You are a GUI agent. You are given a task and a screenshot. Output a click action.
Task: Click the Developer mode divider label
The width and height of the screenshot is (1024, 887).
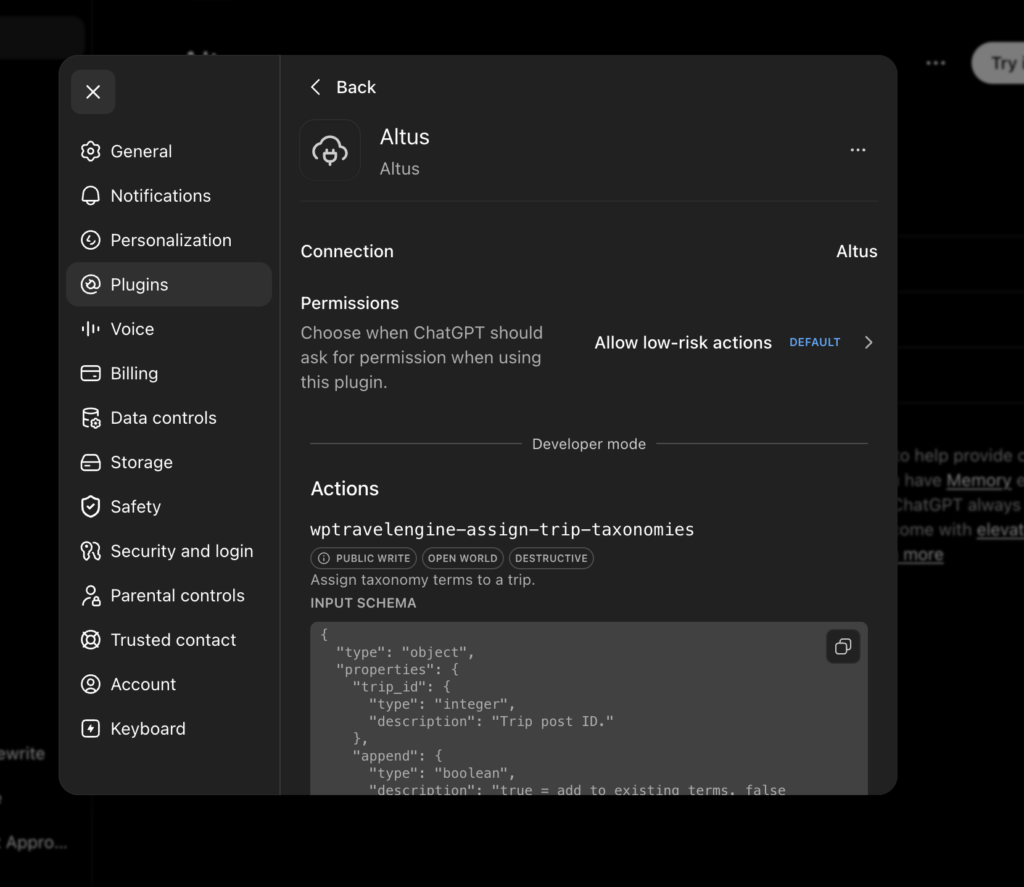pos(588,444)
